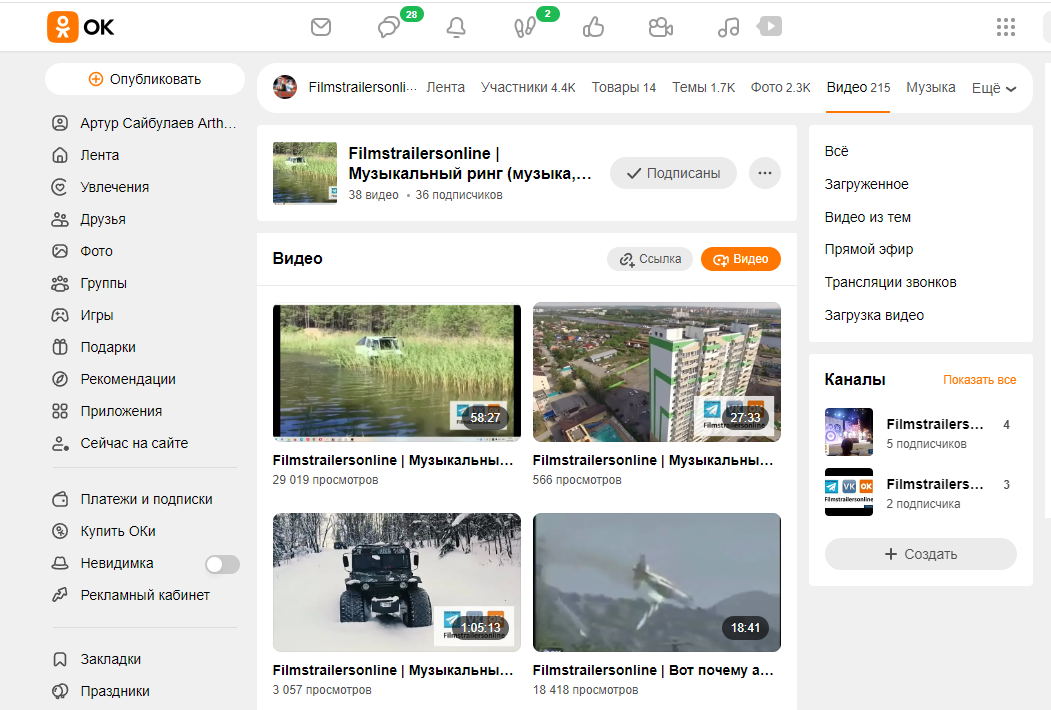
Task: Open the video camera icon in header
Action: click(661, 27)
